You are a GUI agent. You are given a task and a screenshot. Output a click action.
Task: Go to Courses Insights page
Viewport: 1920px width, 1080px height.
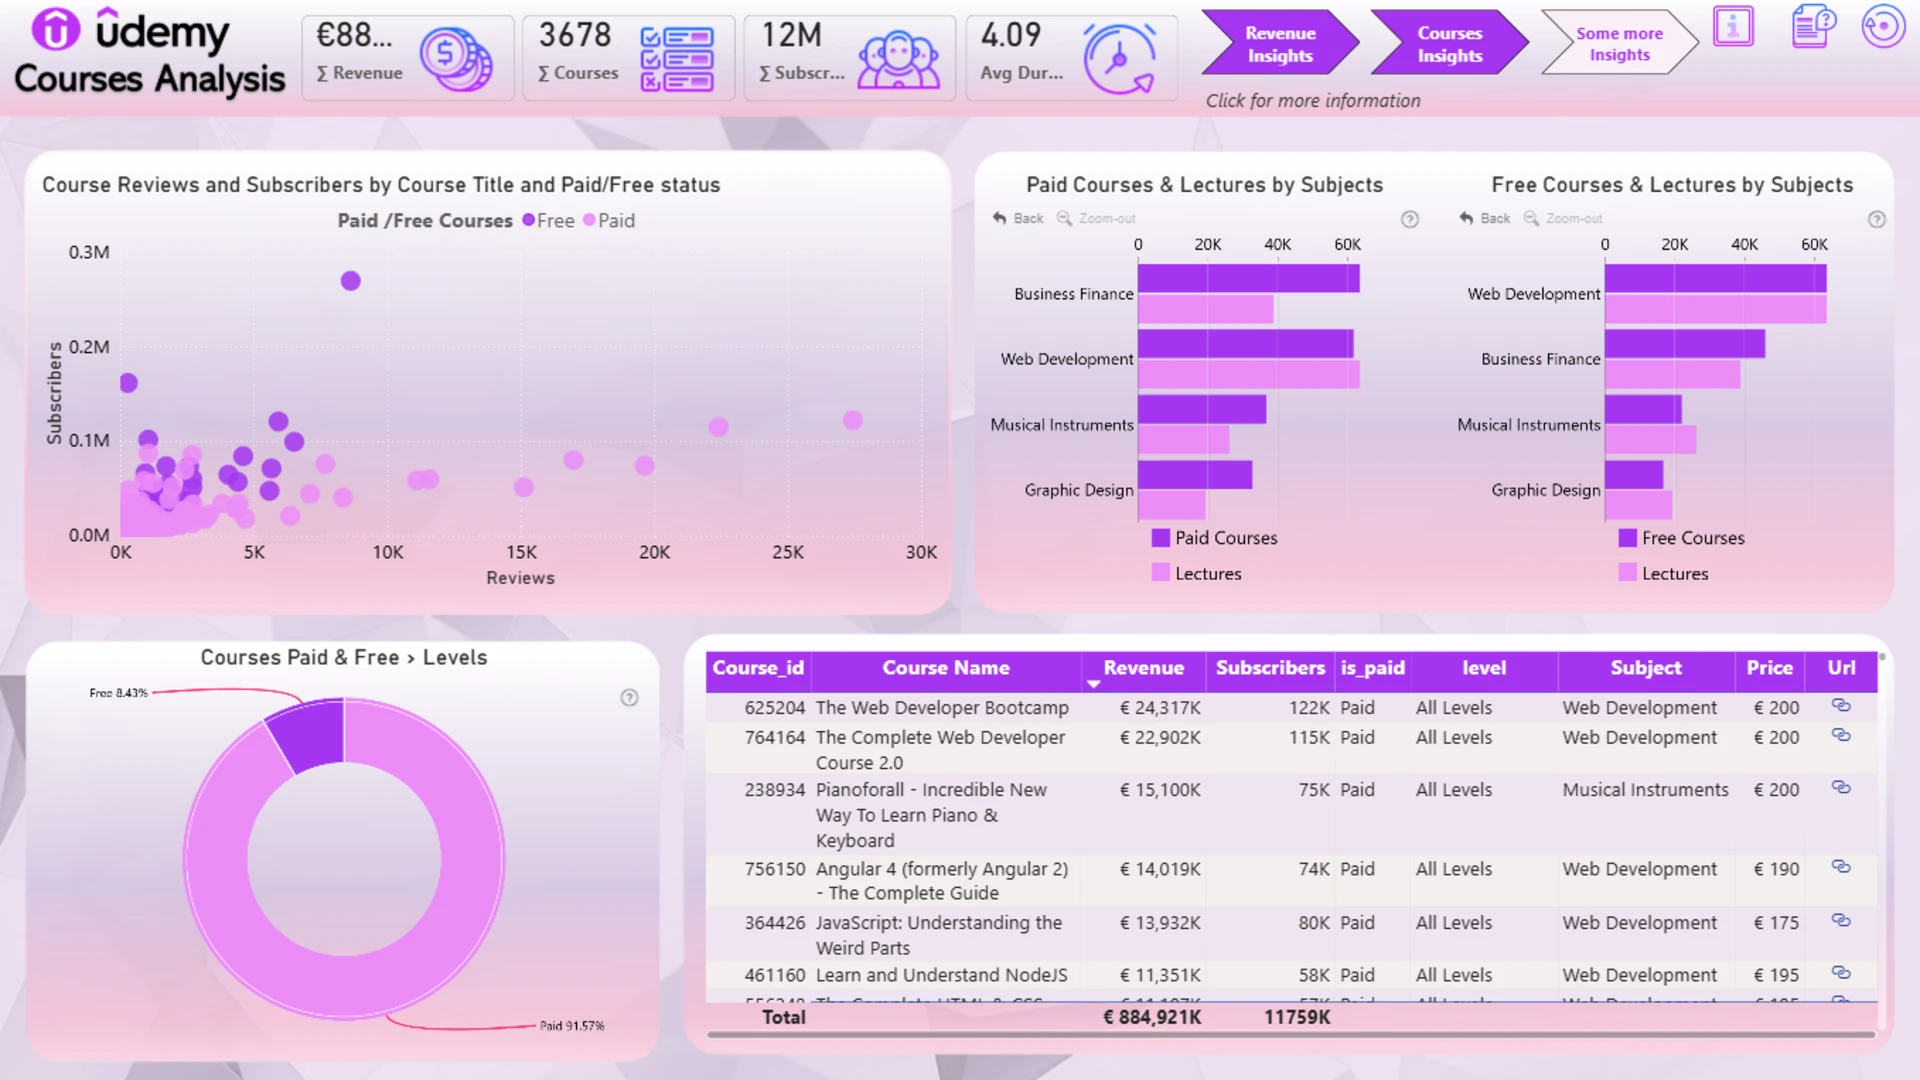click(1449, 43)
